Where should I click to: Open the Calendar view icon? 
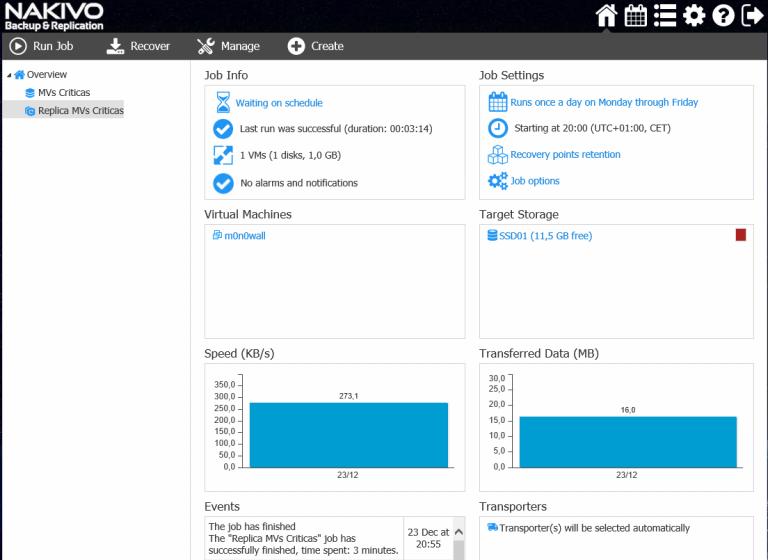pos(635,15)
